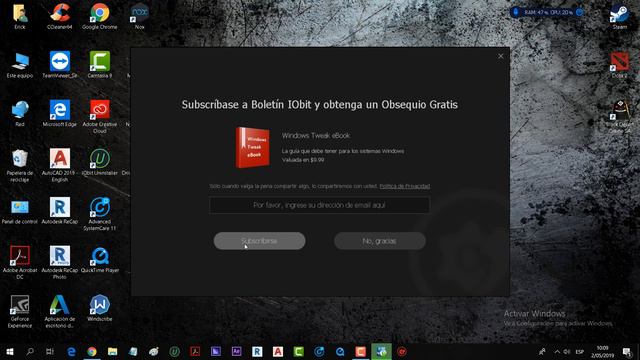Click the red Windows Tweak eBook cover
This screenshot has height=360, width=640.
(x=253, y=147)
